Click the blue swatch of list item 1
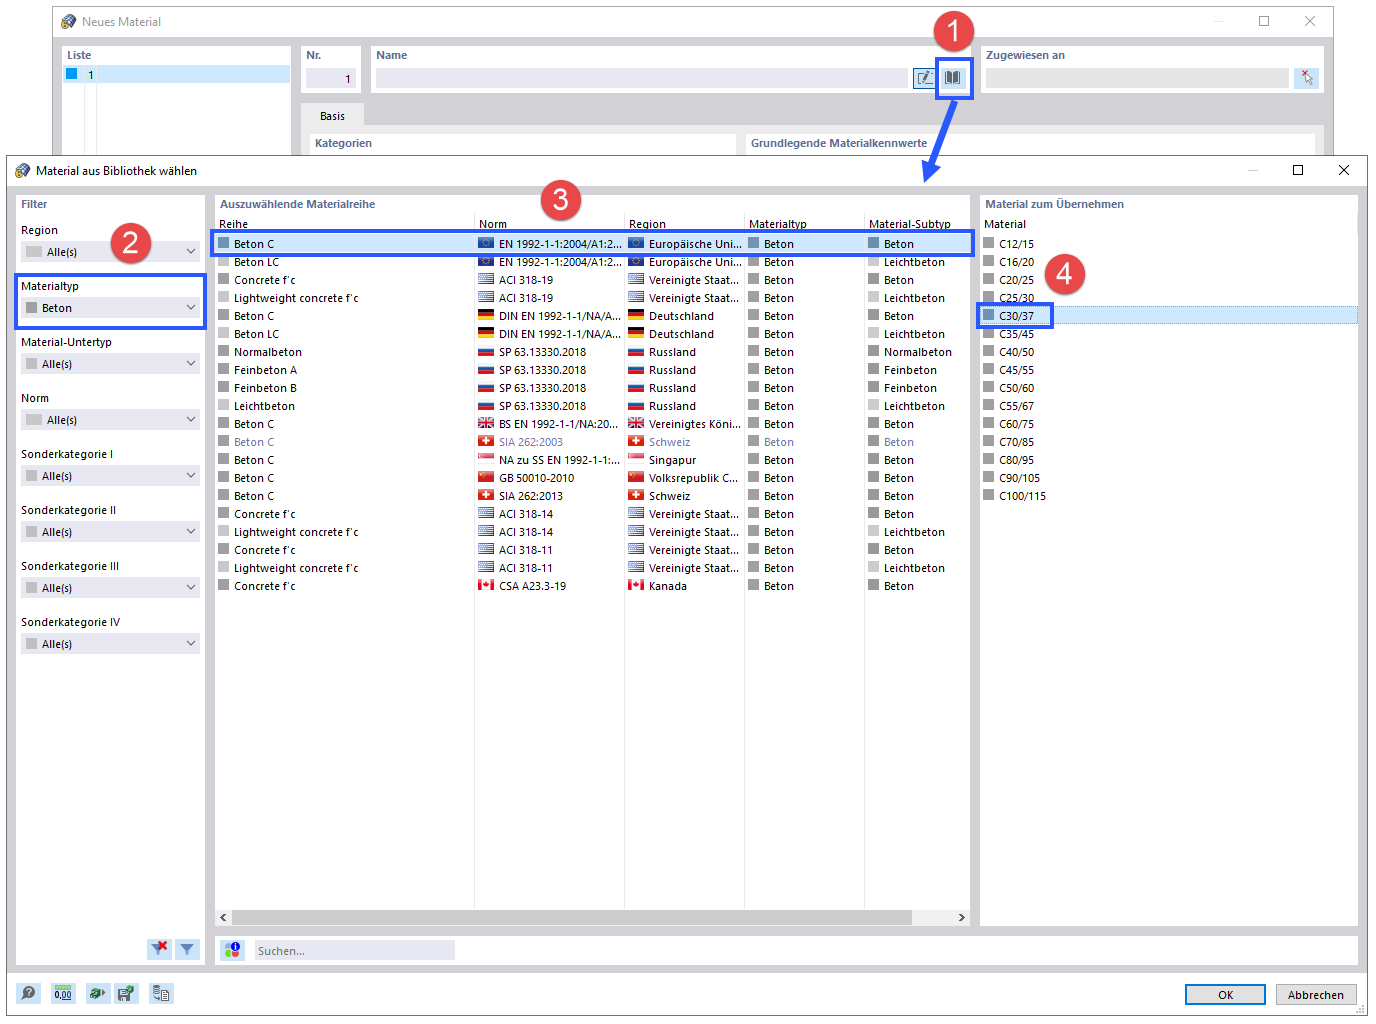1376x1024 pixels. 72,74
